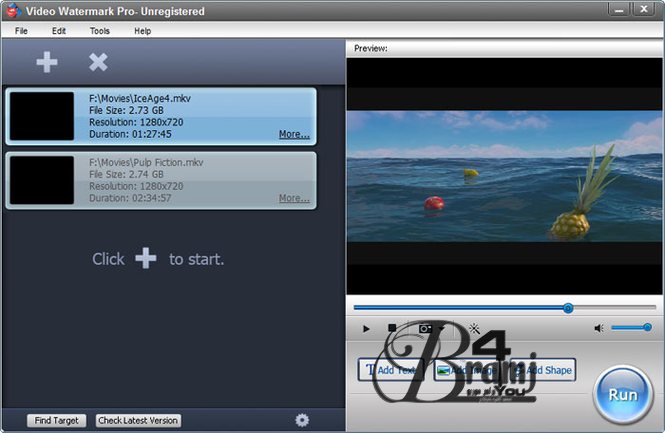The width and height of the screenshot is (665, 433).
Task: Select the IceAge4.mkv thumbnail
Action: coord(42,116)
